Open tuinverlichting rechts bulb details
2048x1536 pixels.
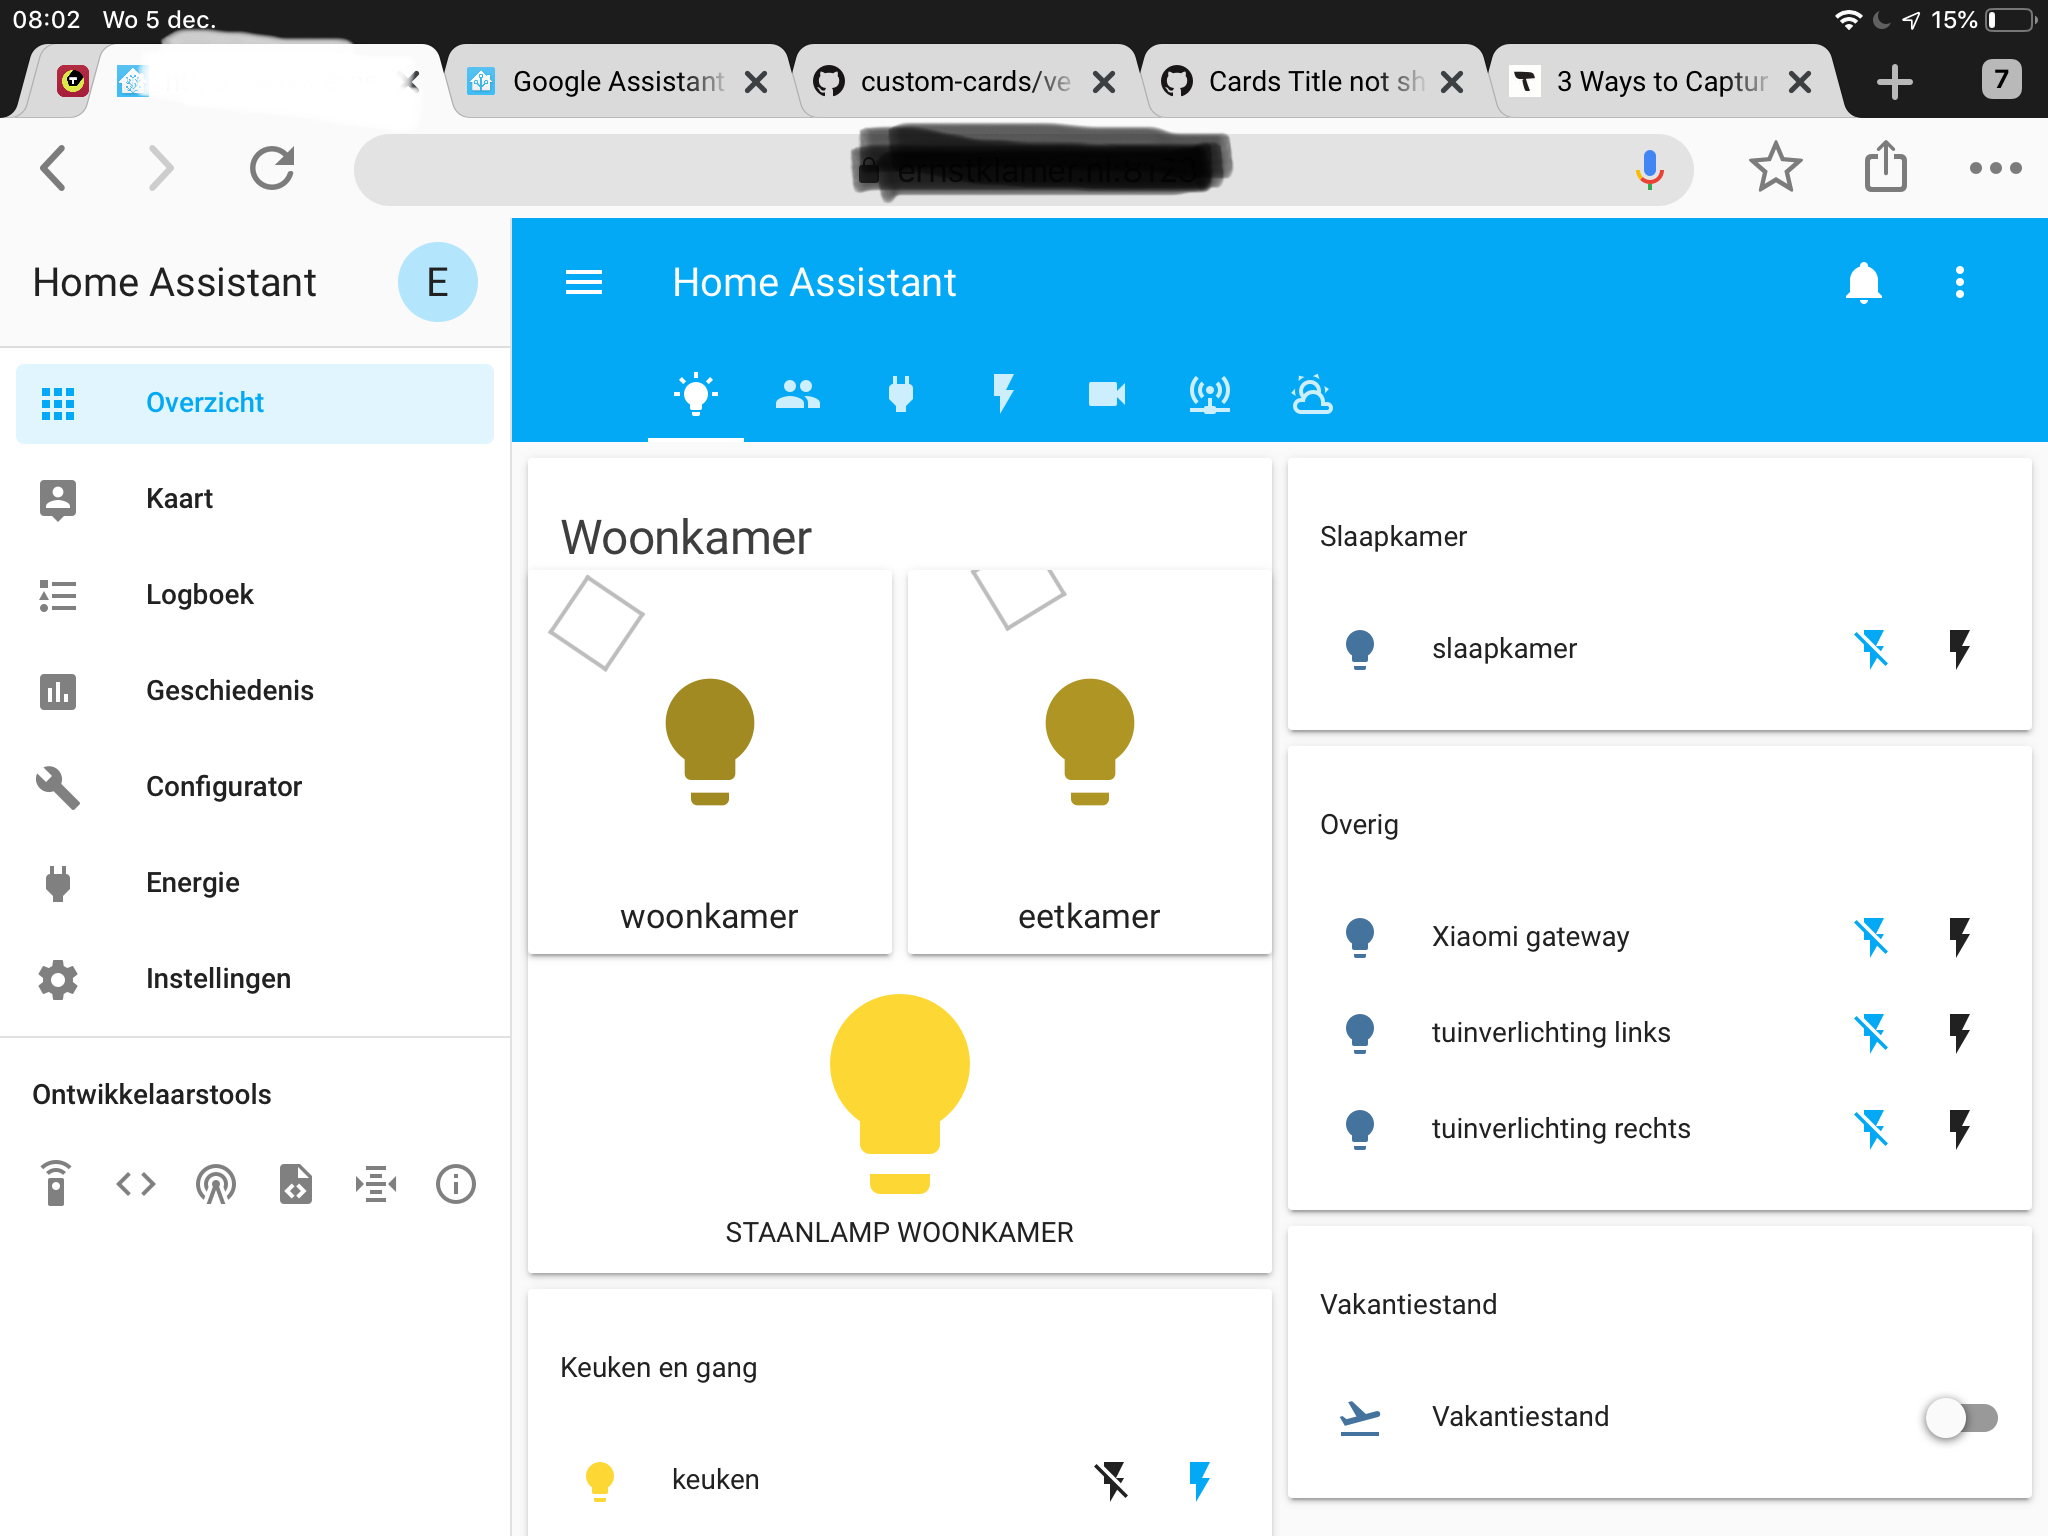(1360, 1129)
